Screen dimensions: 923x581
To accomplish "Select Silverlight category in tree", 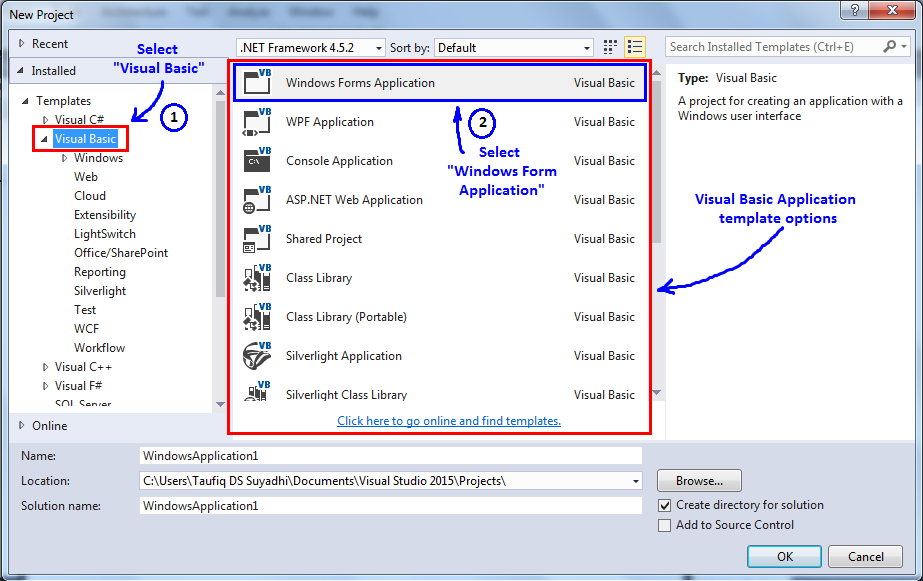I will pyautogui.click(x=100, y=291).
